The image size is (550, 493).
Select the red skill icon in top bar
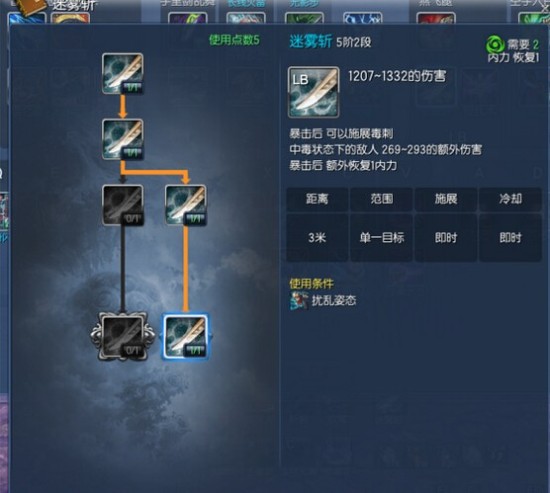pos(436,18)
